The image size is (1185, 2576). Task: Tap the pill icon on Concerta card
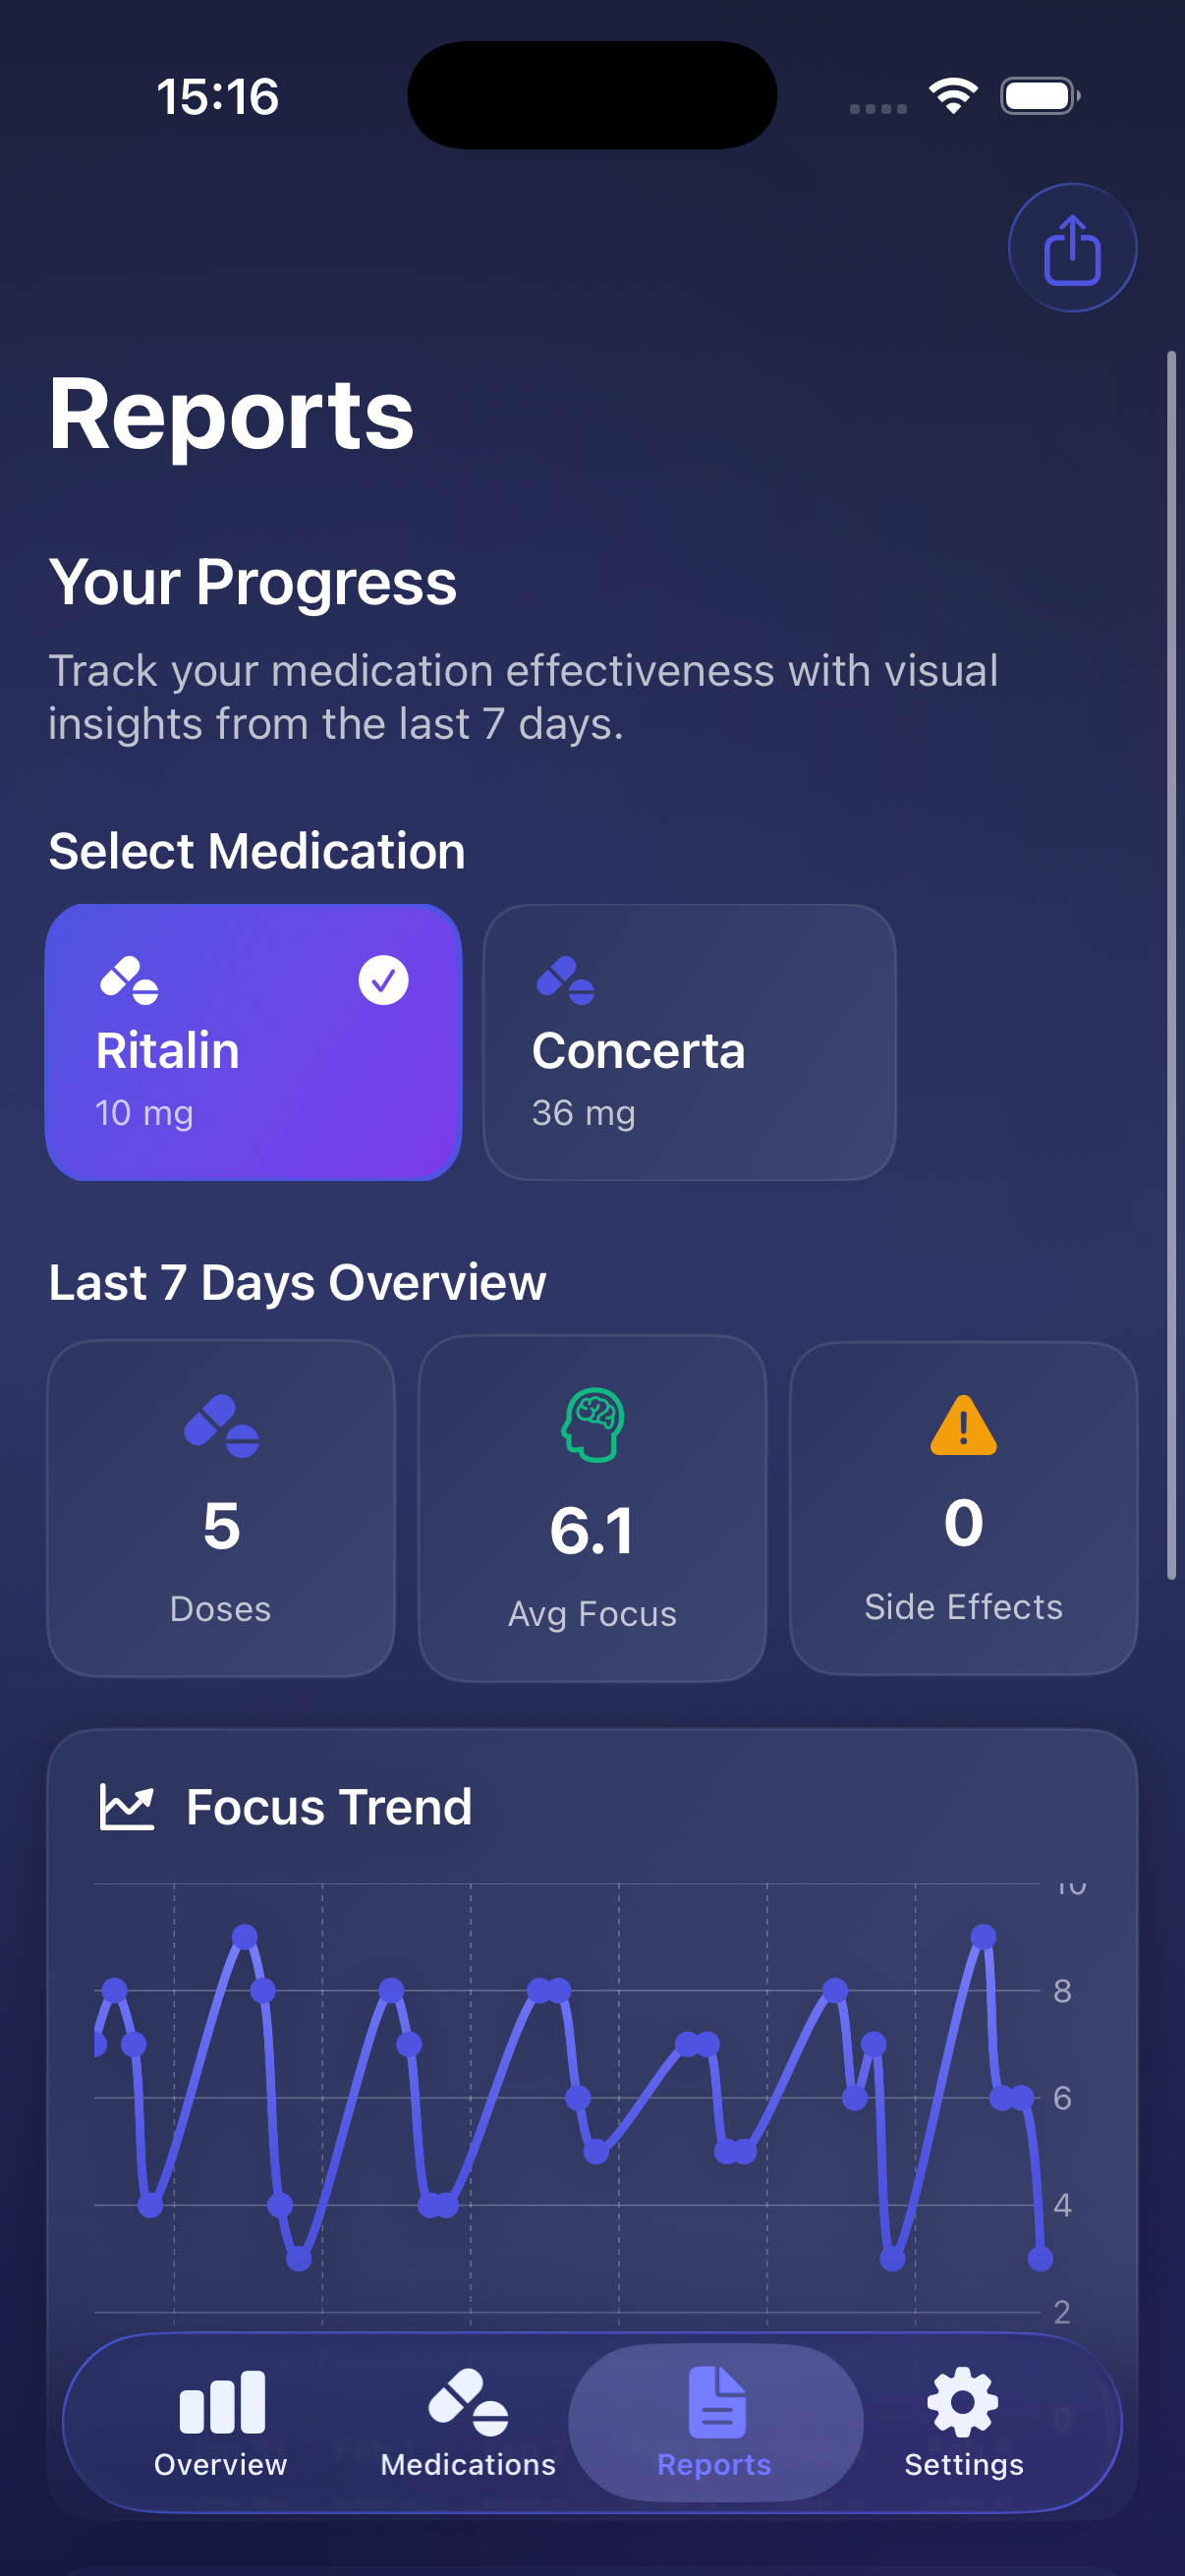(x=565, y=980)
